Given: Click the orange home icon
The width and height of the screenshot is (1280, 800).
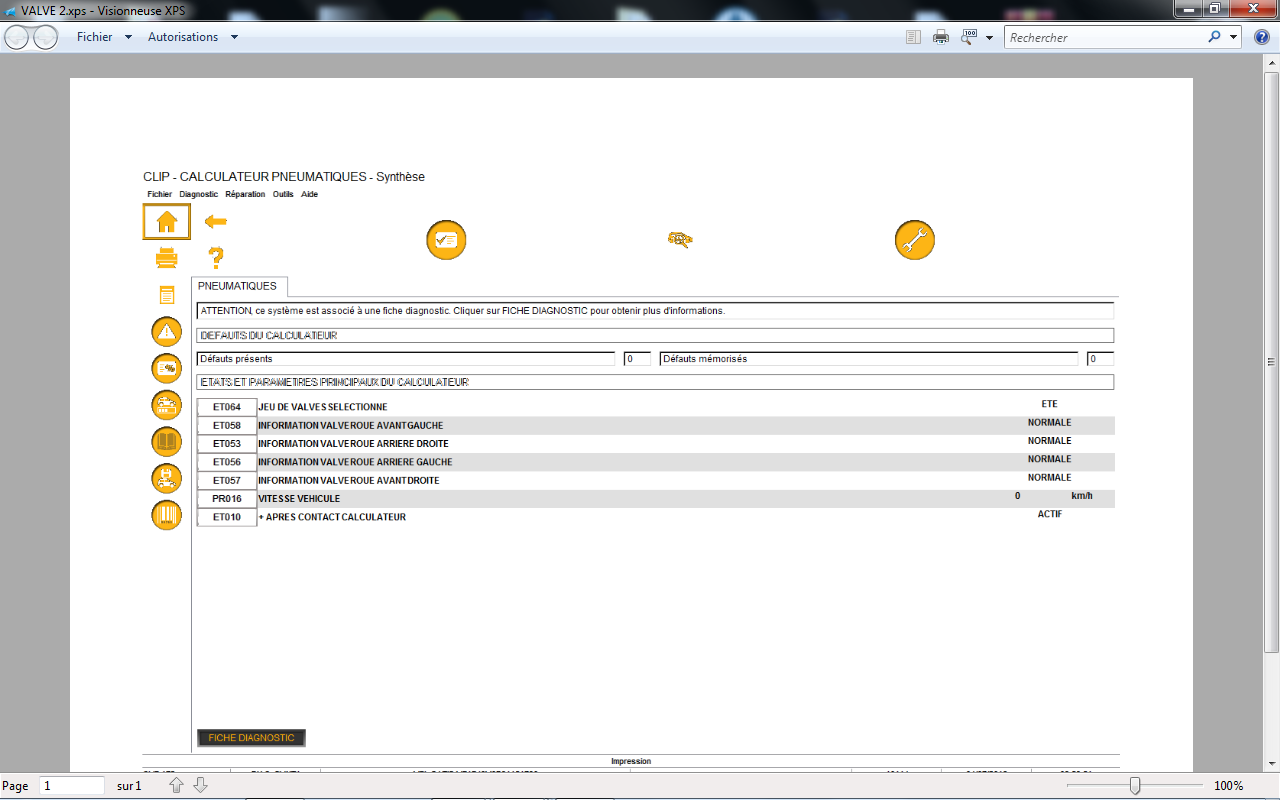Looking at the screenshot, I should pyautogui.click(x=167, y=222).
